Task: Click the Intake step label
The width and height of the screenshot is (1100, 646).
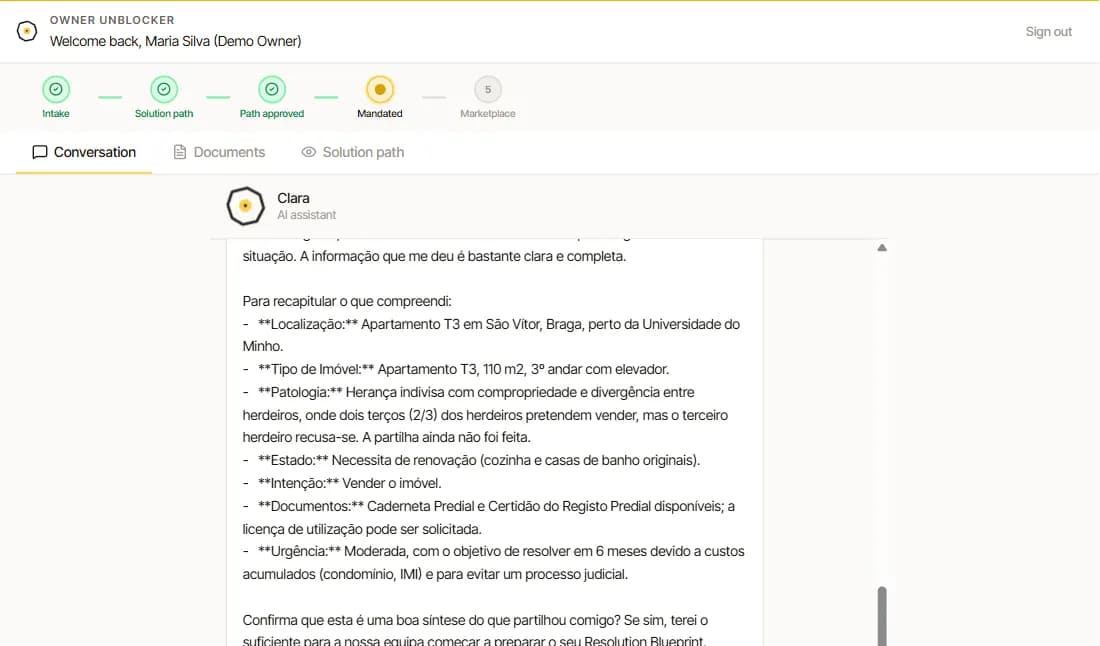Action: pyautogui.click(x=56, y=114)
